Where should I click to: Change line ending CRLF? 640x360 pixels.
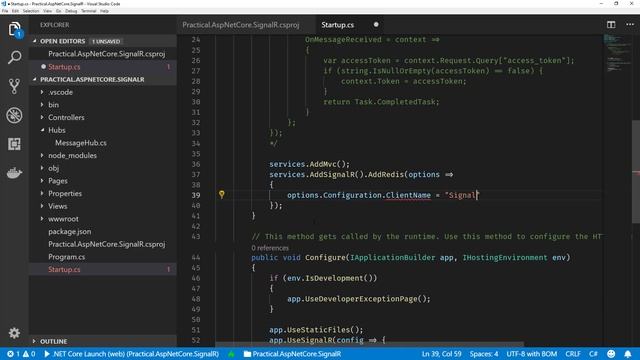tap(573, 354)
